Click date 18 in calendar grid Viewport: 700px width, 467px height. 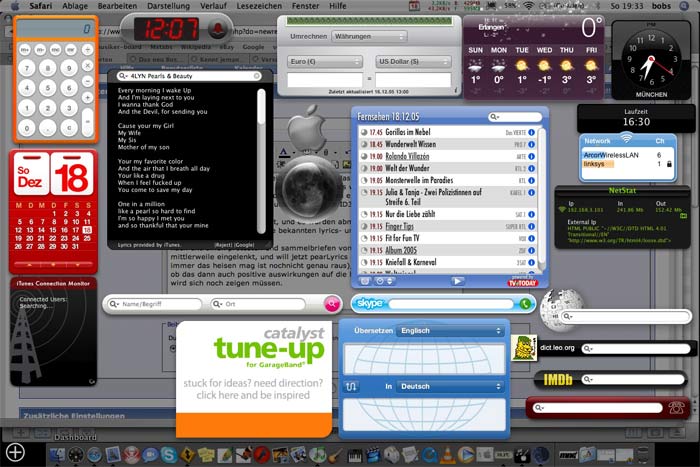pyautogui.click(x=87, y=230)
